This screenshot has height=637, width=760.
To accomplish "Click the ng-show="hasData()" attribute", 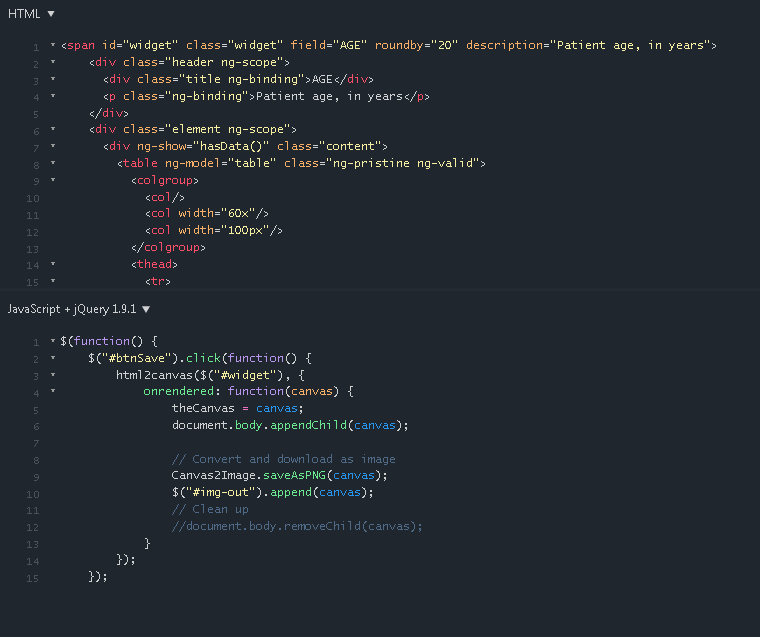I will tap(203, 146).
